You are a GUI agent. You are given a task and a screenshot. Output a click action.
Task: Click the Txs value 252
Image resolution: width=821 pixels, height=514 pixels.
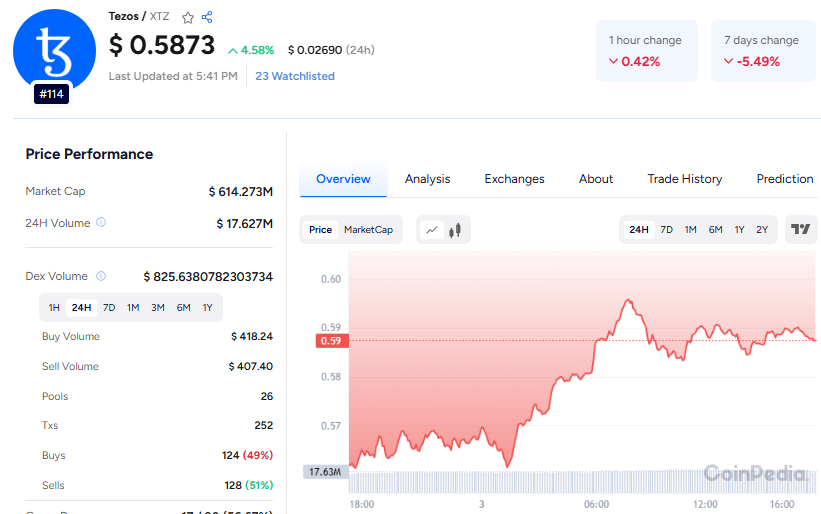point(263,426)
